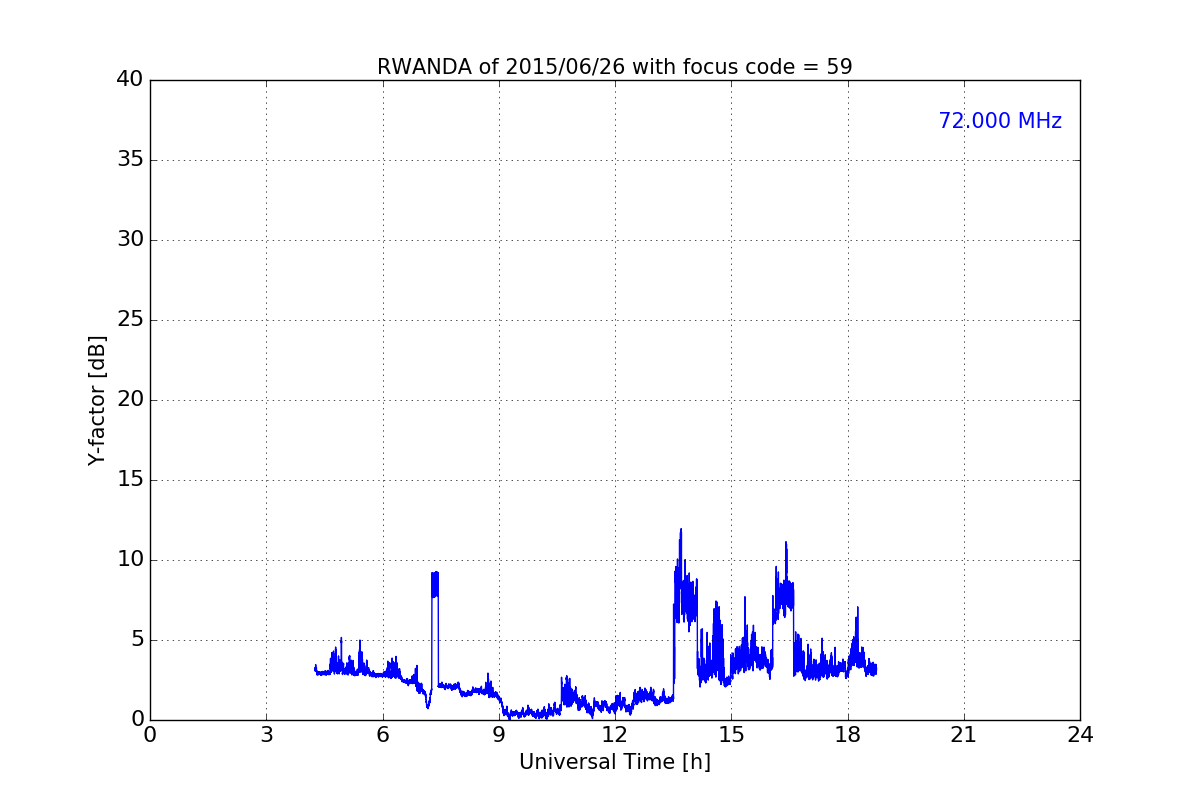
Task: Click y-axis tick label 15
Action: coord(130,480)
